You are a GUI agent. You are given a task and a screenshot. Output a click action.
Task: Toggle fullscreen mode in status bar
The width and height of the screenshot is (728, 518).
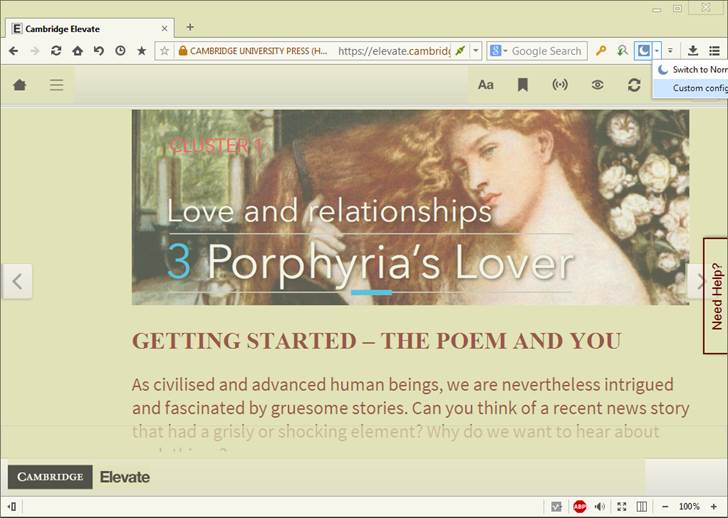622,507
